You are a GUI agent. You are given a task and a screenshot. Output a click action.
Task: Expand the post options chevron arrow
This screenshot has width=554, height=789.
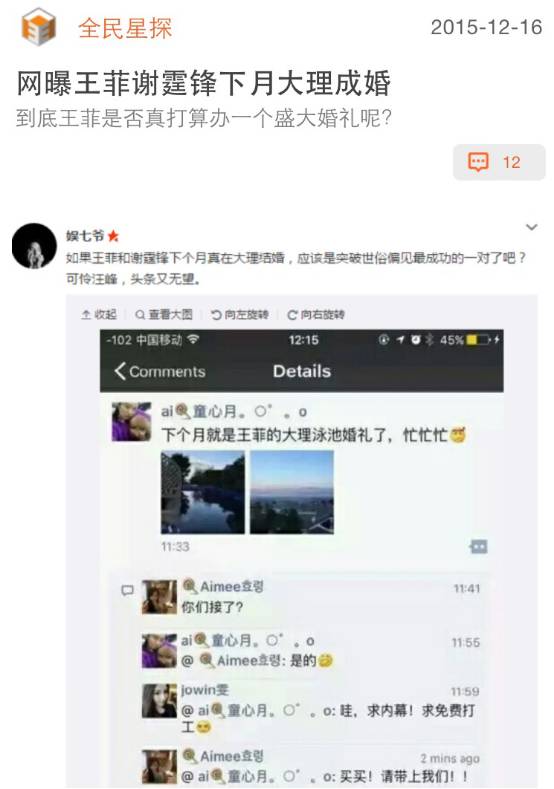[531, 227]
